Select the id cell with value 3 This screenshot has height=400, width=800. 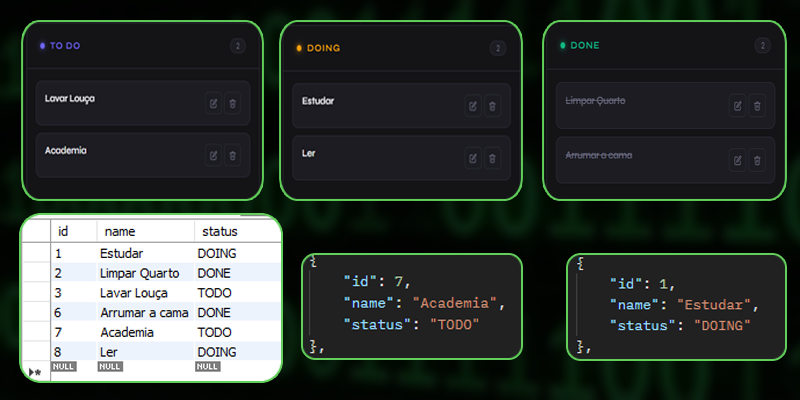[73, 293]
